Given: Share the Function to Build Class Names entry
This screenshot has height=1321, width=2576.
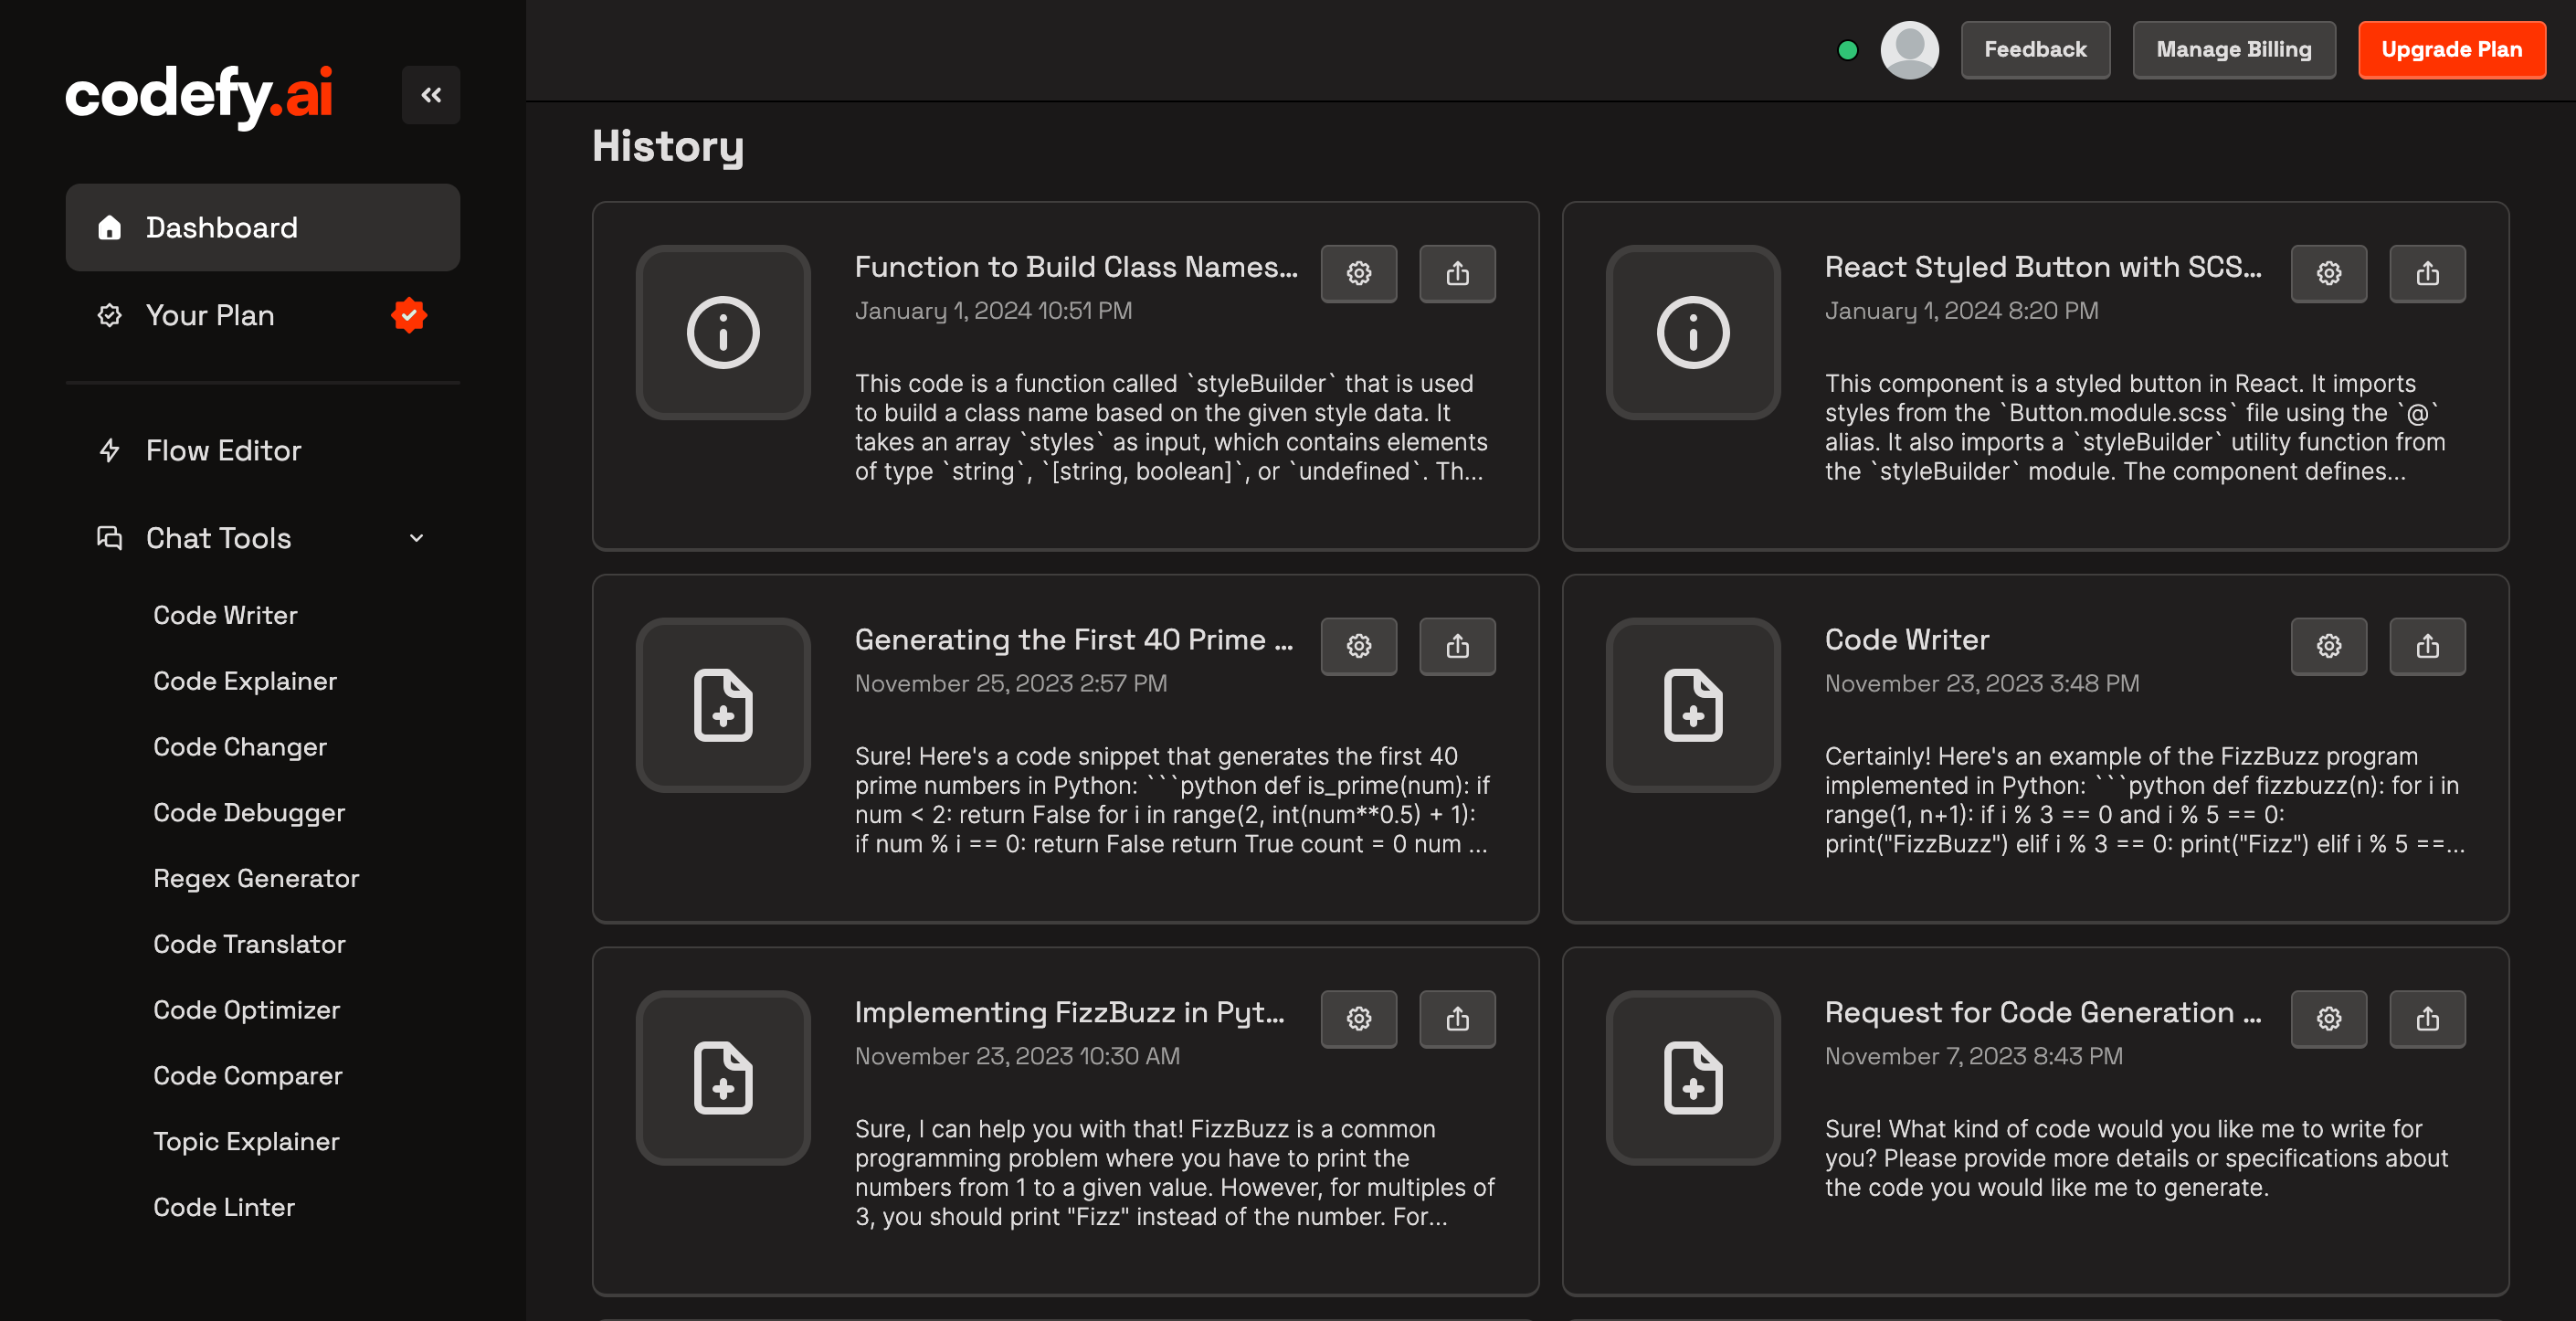Looking at the screenshot, I should pos(1457,273).
